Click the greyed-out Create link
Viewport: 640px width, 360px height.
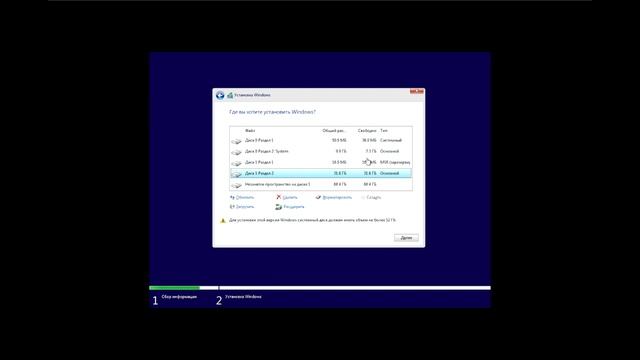click(x=371, y=198)
